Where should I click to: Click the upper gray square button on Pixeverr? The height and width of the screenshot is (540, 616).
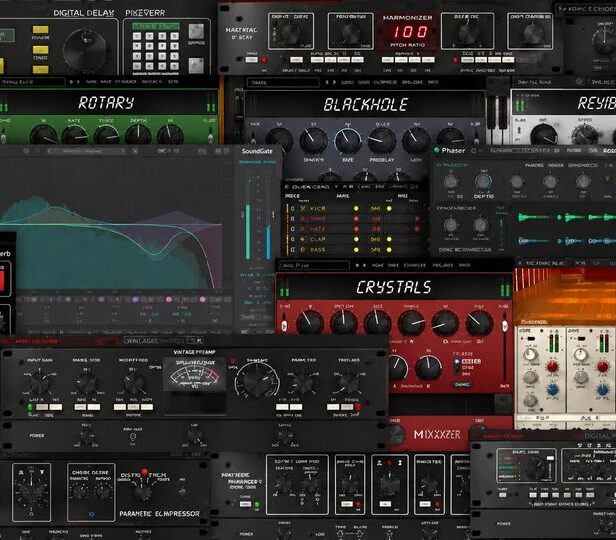[x=196, y=31]
